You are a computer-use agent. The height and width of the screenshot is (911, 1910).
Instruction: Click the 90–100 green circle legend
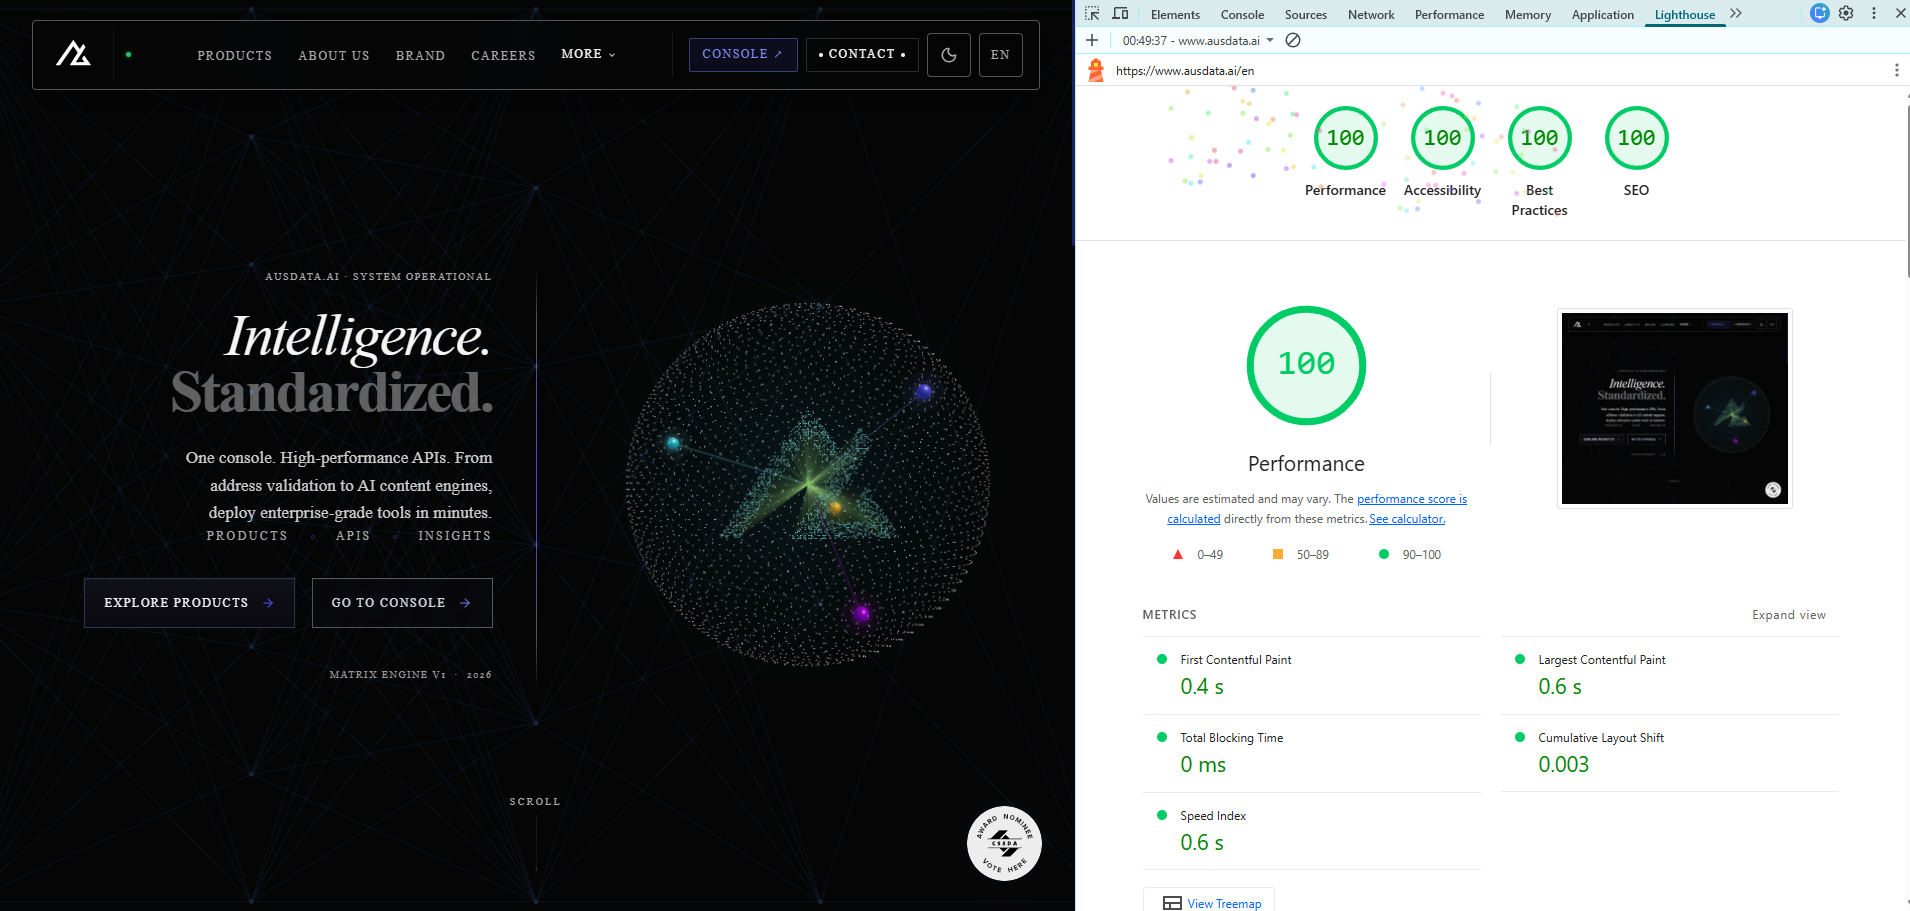1410,555
